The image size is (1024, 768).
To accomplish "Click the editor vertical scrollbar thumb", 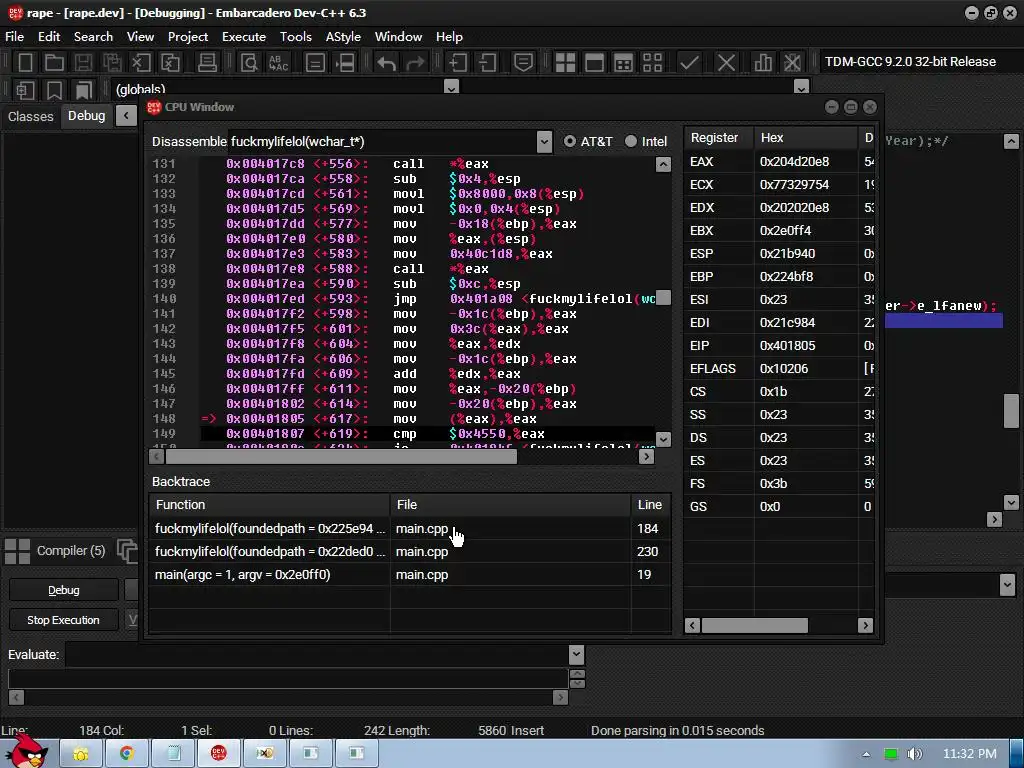I will pos(1011,410).
